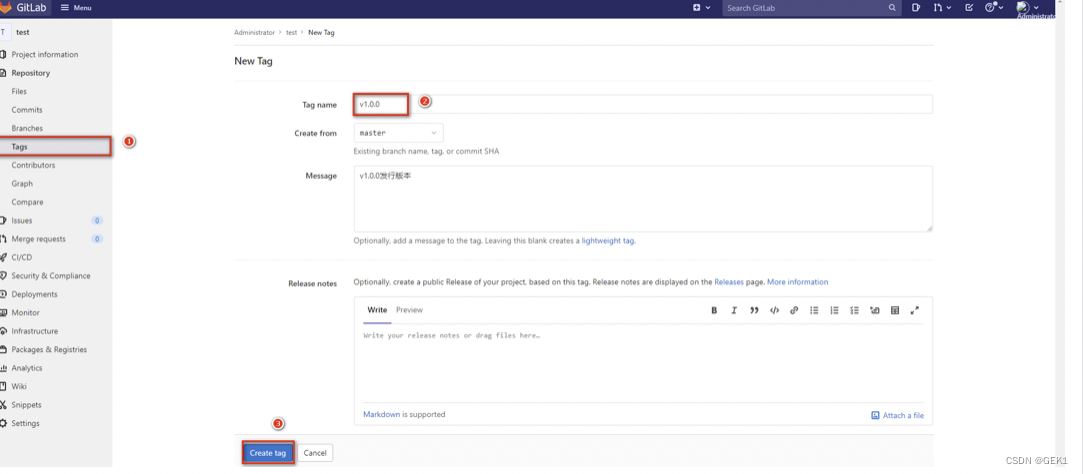This screenshot has width=1083, height=474.
Task: Open Project information in sidebar
Action: pos(44,55)
